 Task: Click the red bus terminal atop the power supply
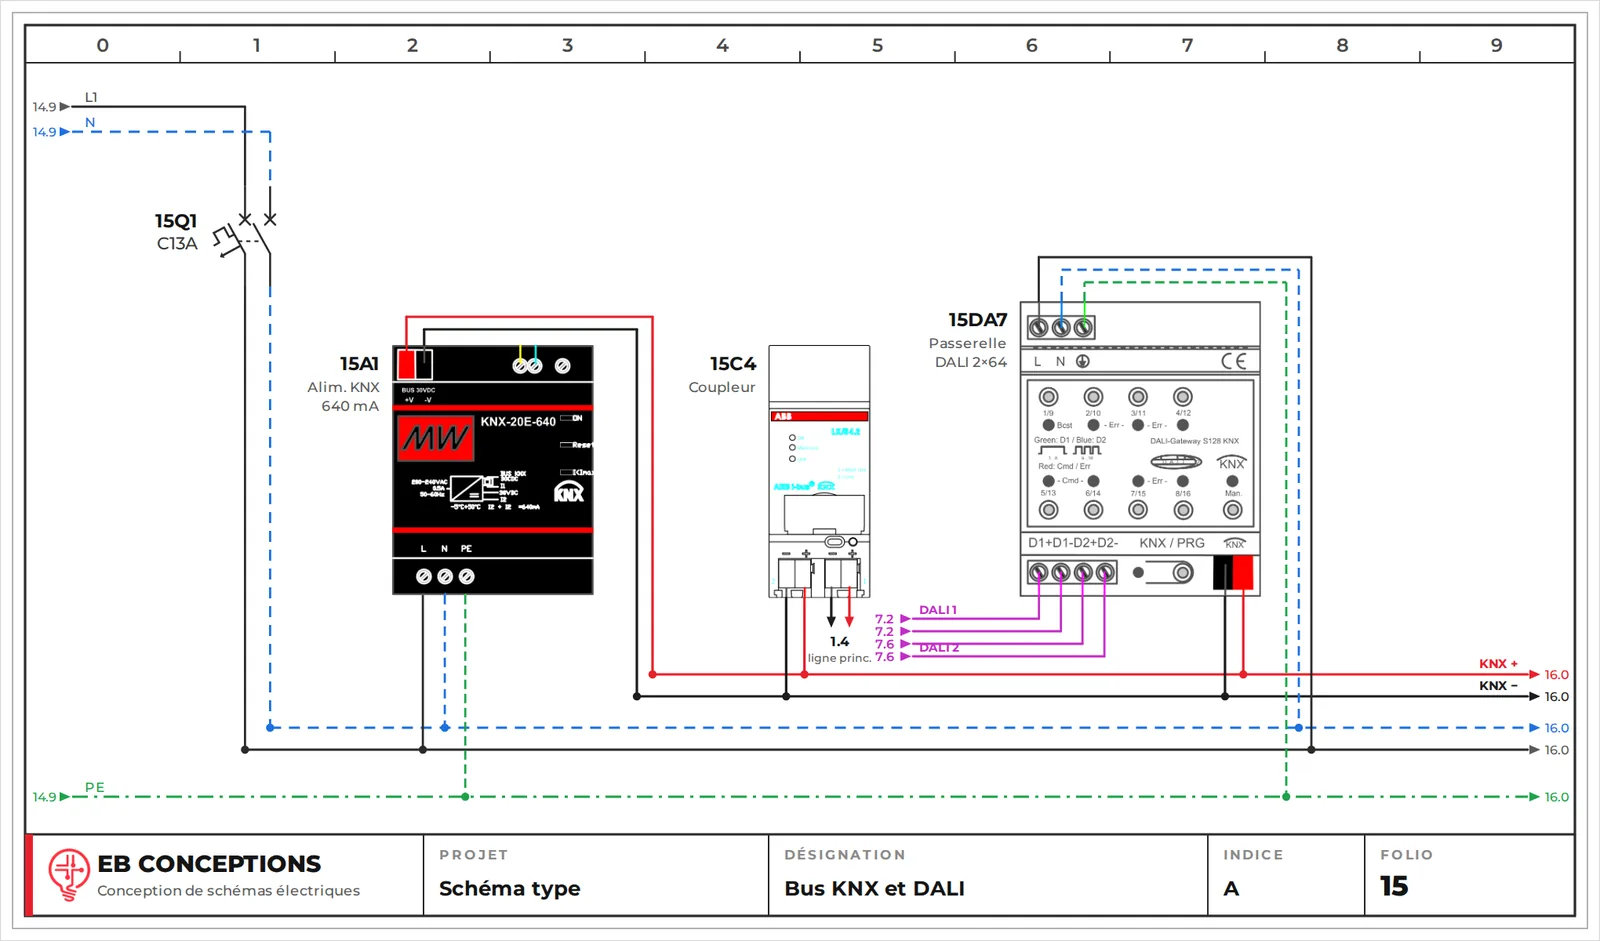406,364
